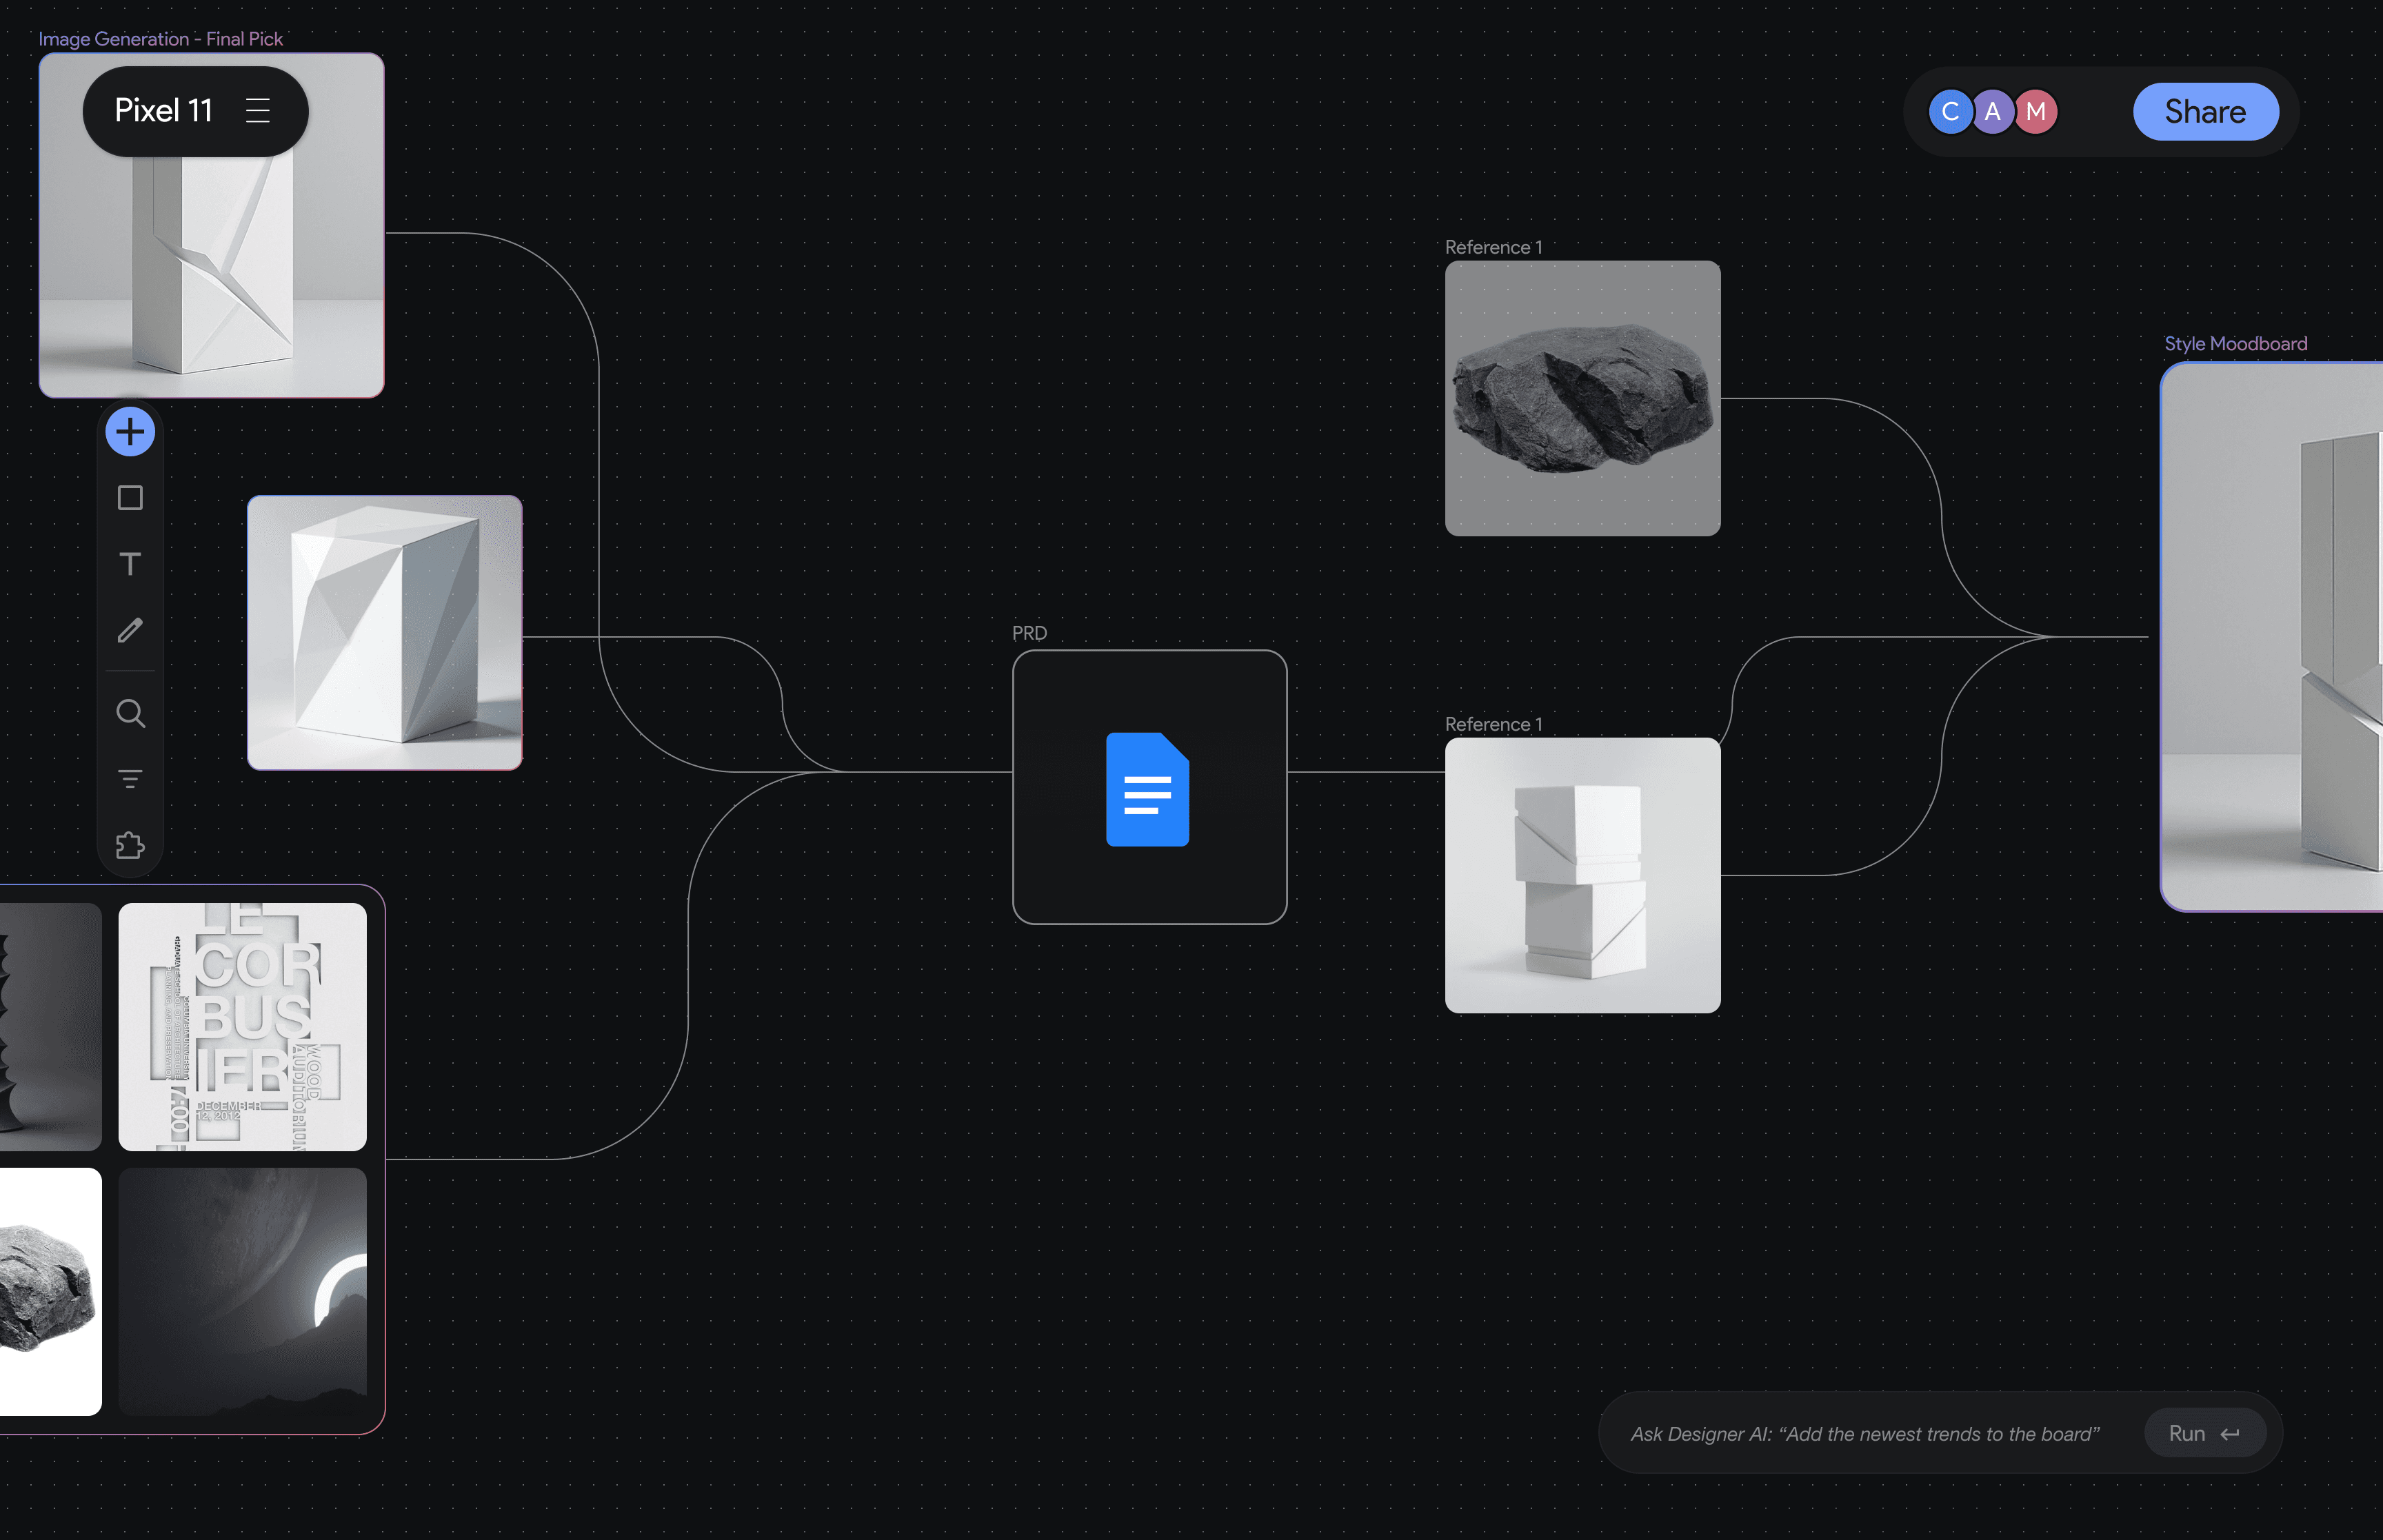
Task: Open hamburger menu next to Pixel 11
Action: 258,110
